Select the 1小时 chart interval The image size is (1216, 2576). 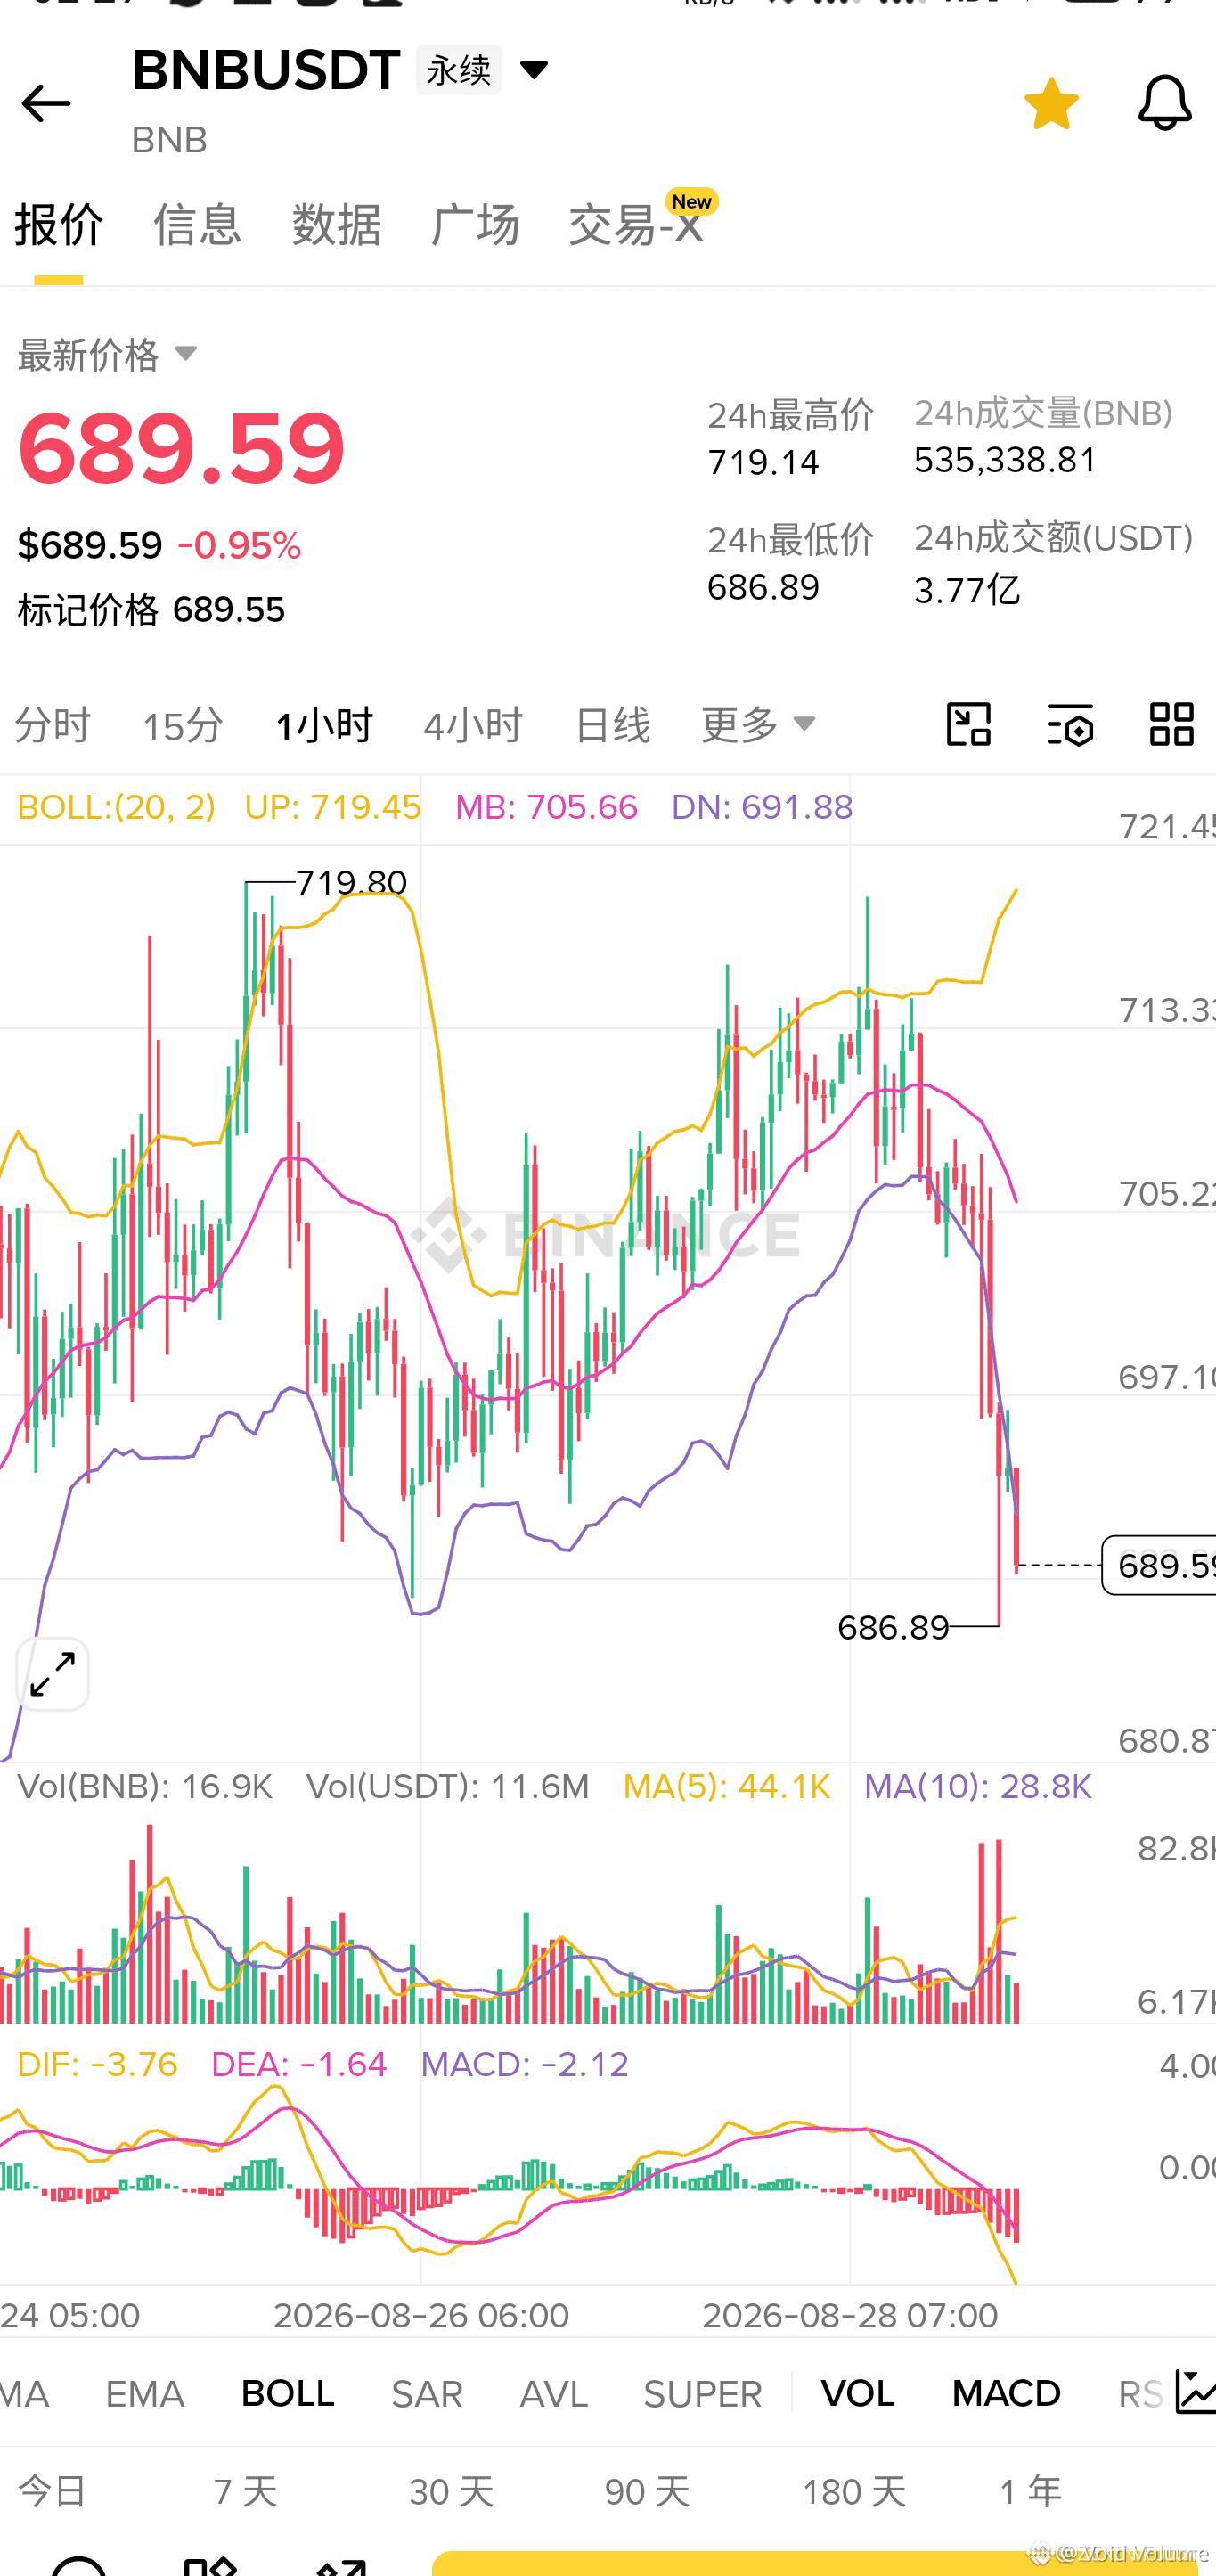(324, 725)
